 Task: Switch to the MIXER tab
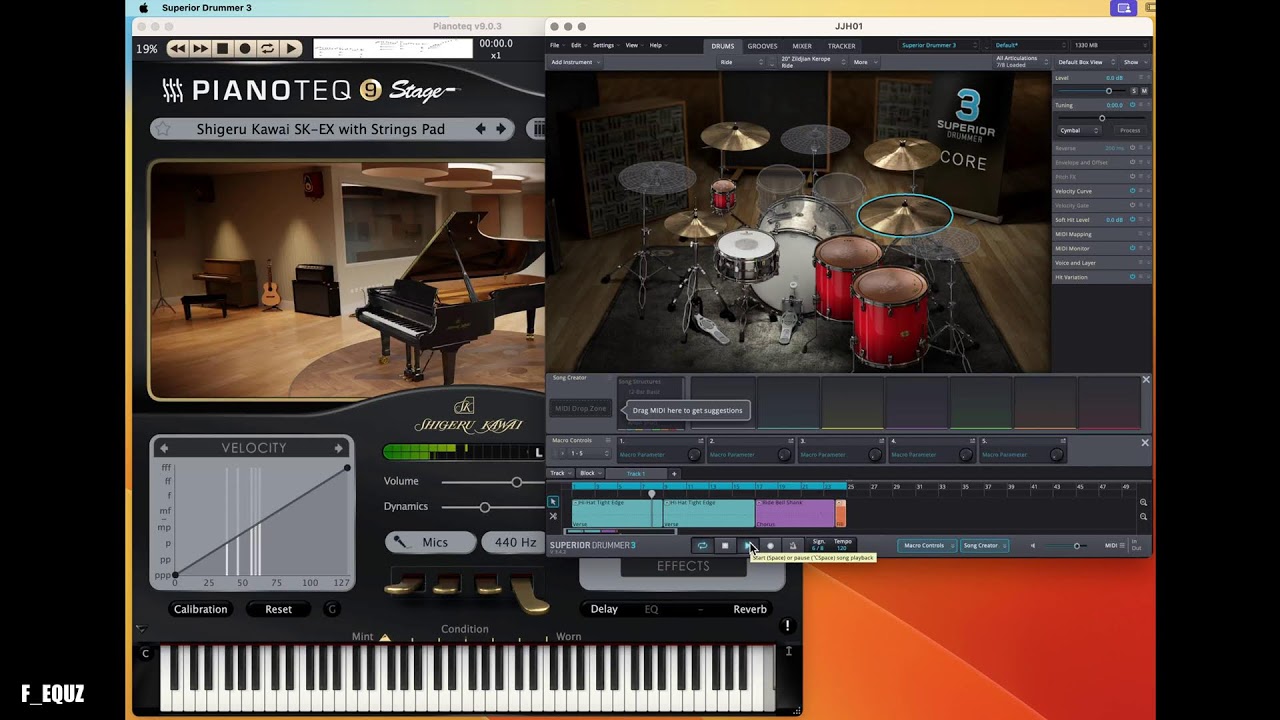pyautogui.click(x=802, y=46)
